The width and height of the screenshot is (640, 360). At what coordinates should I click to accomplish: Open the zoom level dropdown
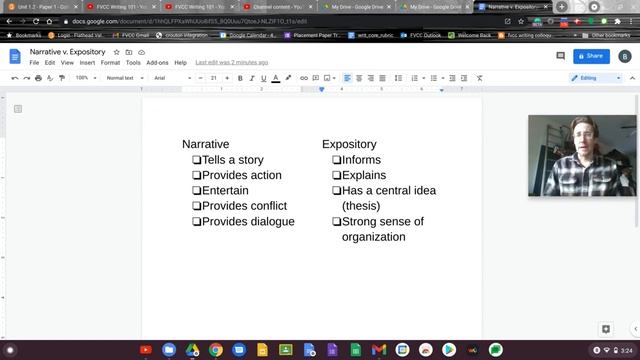86,78
